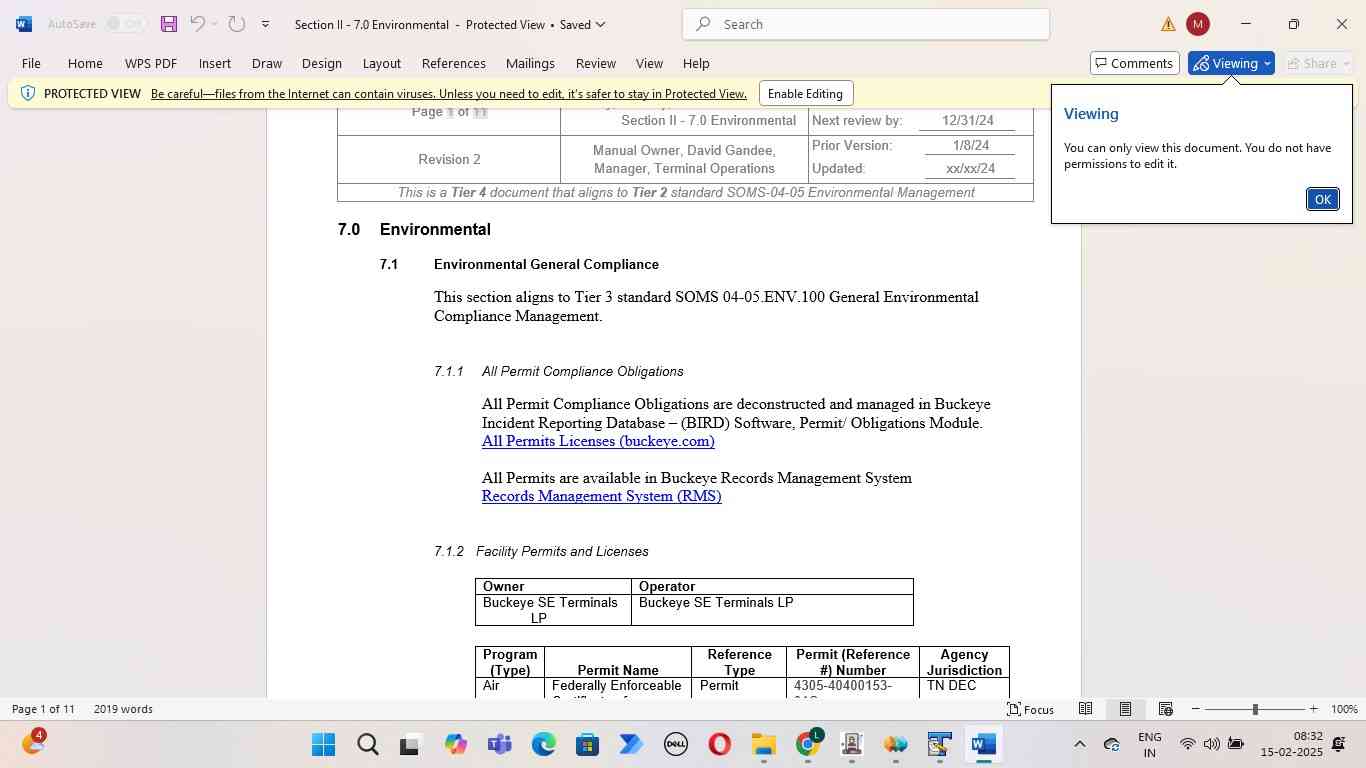This screenshot has height=768, width=1366.
Task: Open Power Automate from the taskbar
Action: 631,745
